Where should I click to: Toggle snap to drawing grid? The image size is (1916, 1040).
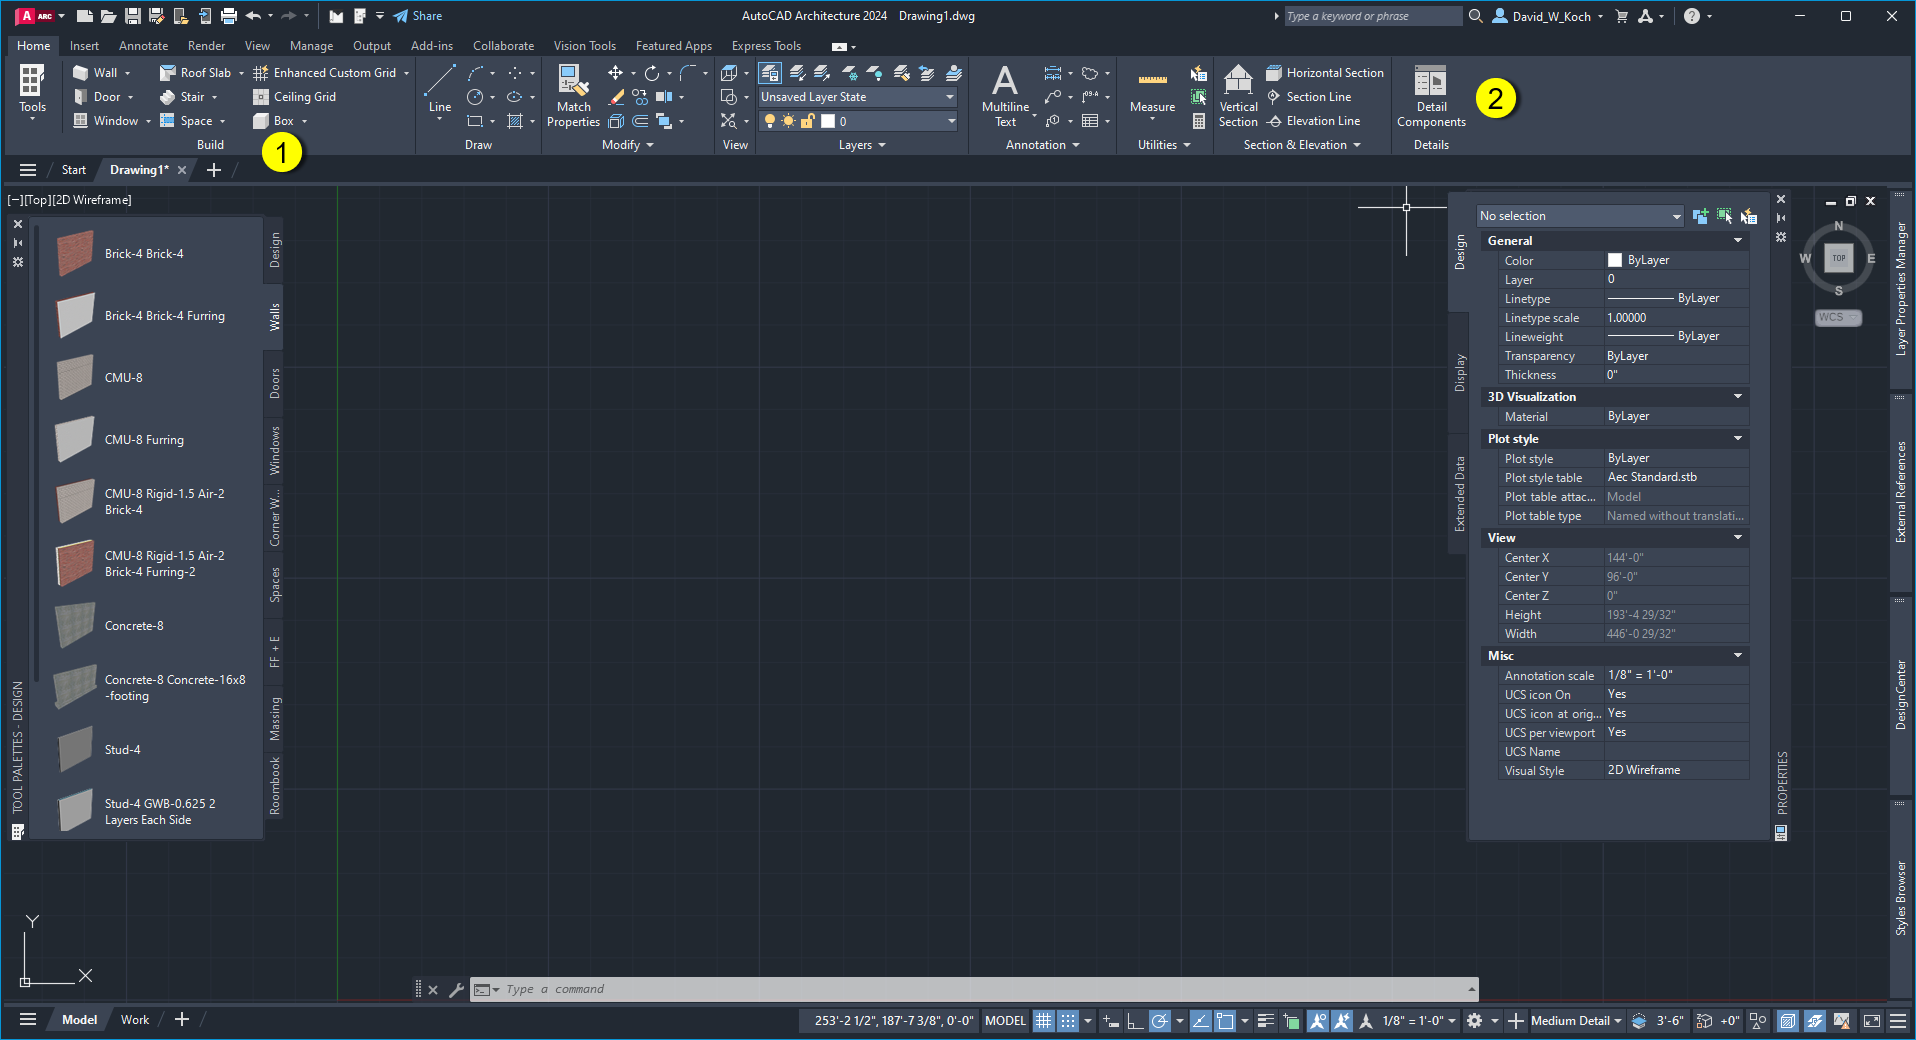point(1067,1021)
